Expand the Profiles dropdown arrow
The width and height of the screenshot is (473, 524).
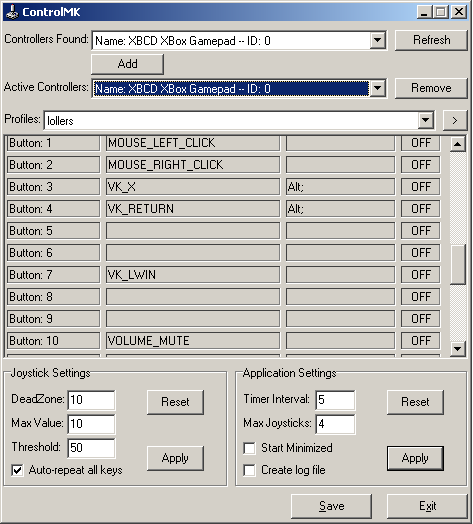click(x=426, y=120)
